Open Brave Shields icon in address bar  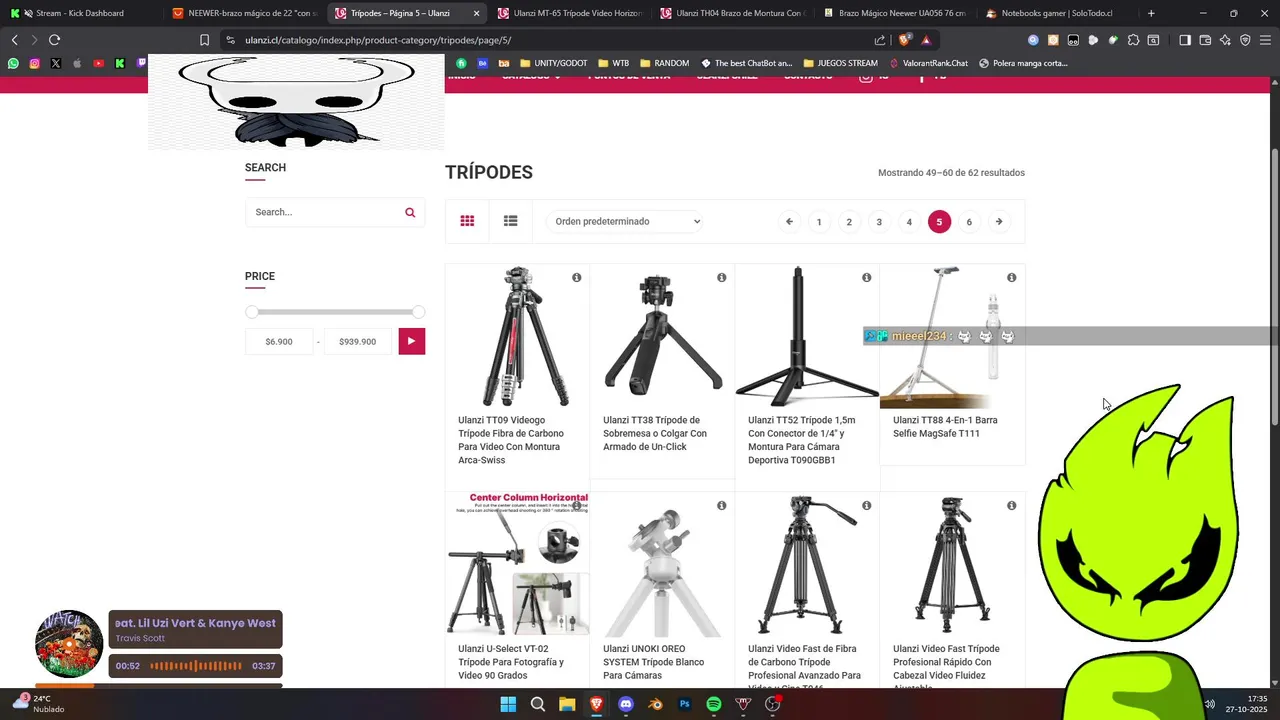pyautogui.click(x=905, y=40)
